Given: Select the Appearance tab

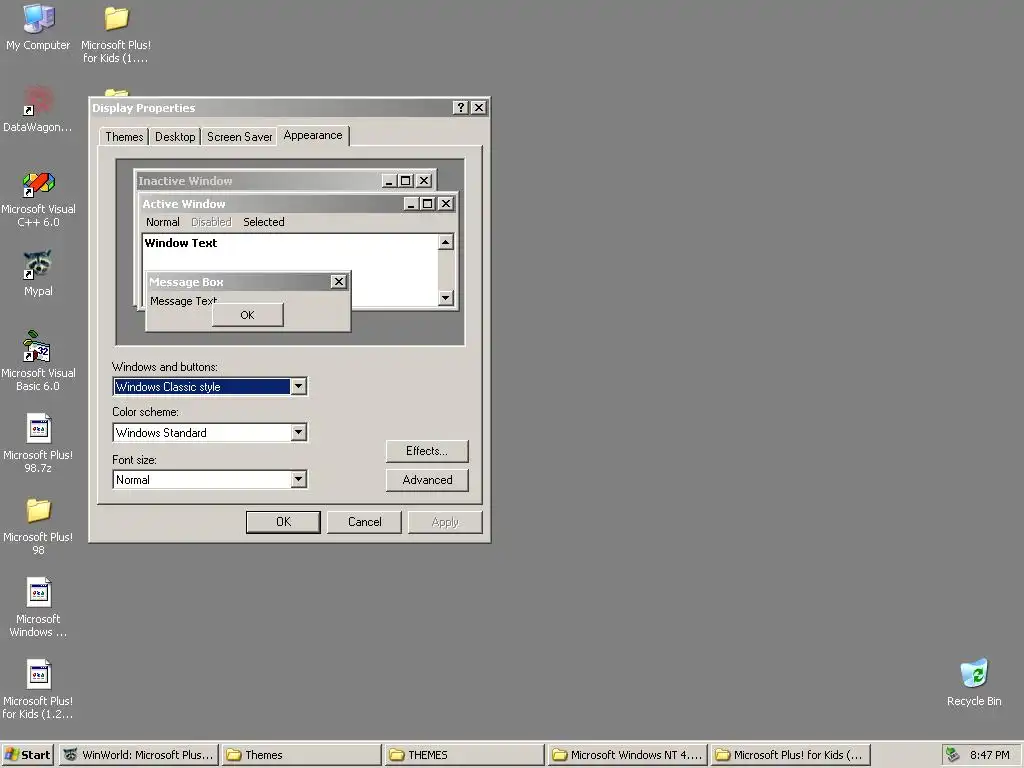Looking at the screenshot, I should tap(313, 135).
